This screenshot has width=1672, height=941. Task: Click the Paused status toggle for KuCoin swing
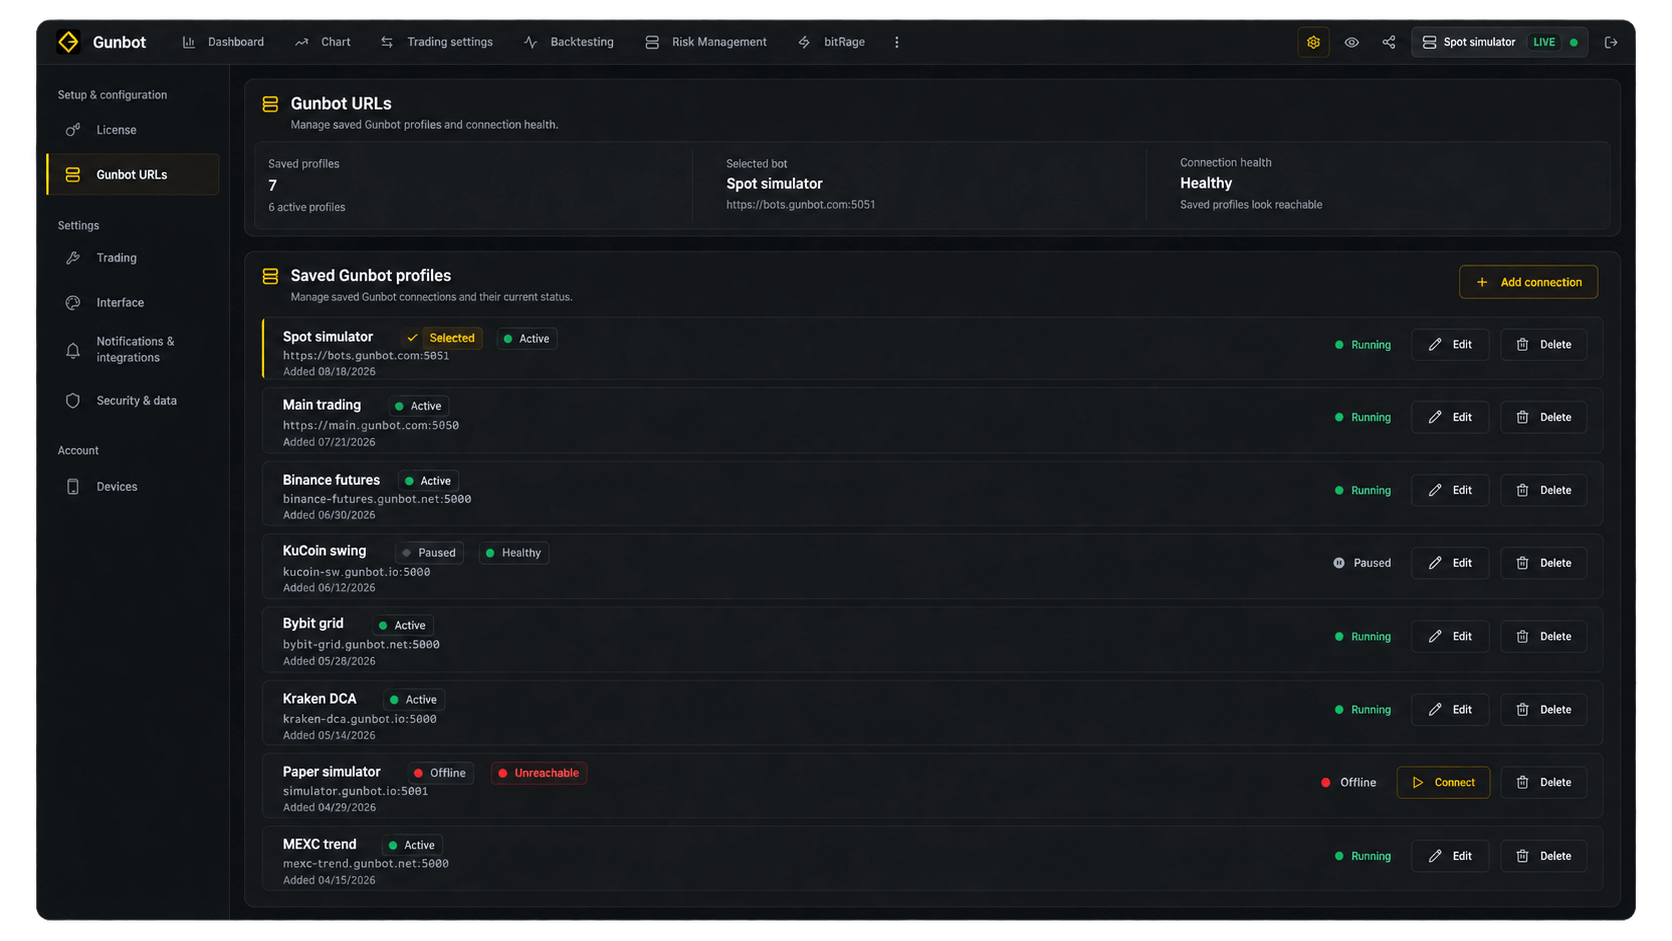click(x=1362, y=563)
